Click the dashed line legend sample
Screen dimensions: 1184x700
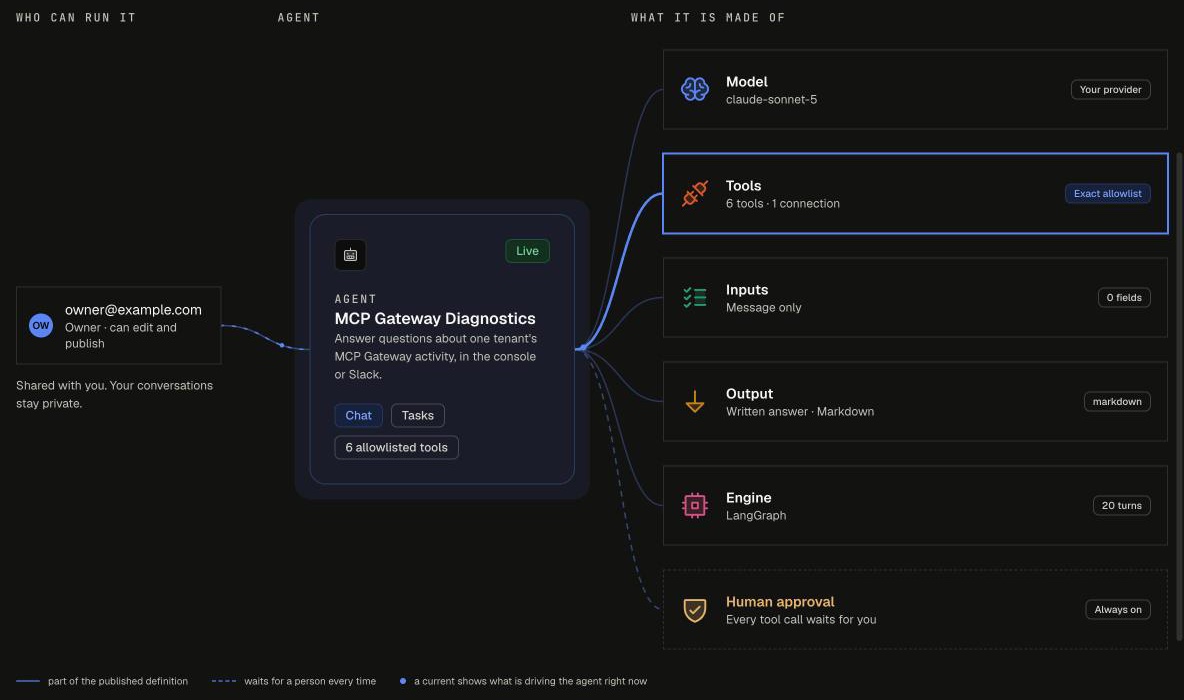pyautogui.click(x=224, y=681)
